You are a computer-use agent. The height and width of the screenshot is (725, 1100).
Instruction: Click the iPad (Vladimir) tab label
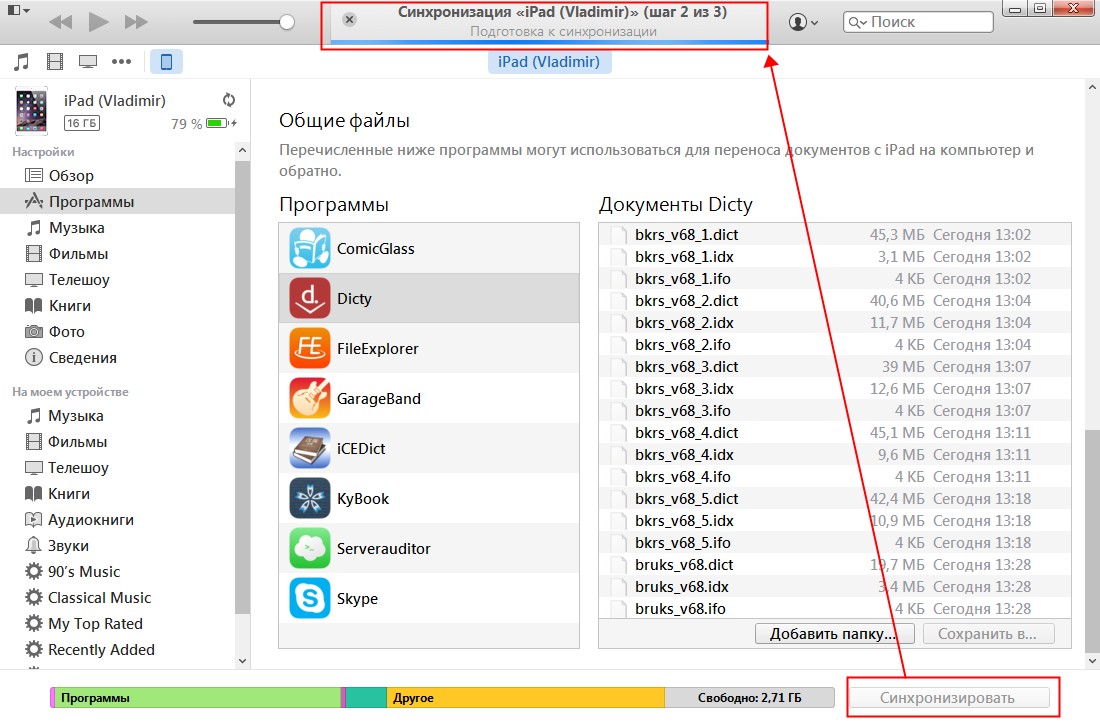(549, 62)
